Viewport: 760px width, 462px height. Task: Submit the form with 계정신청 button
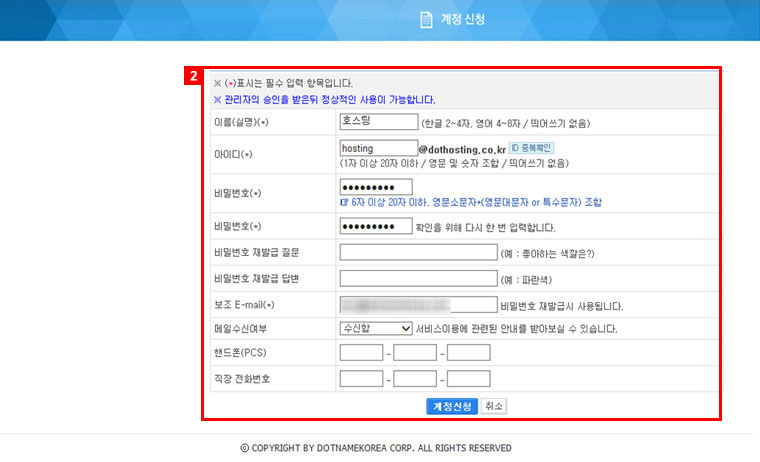(x=450, y=406)
